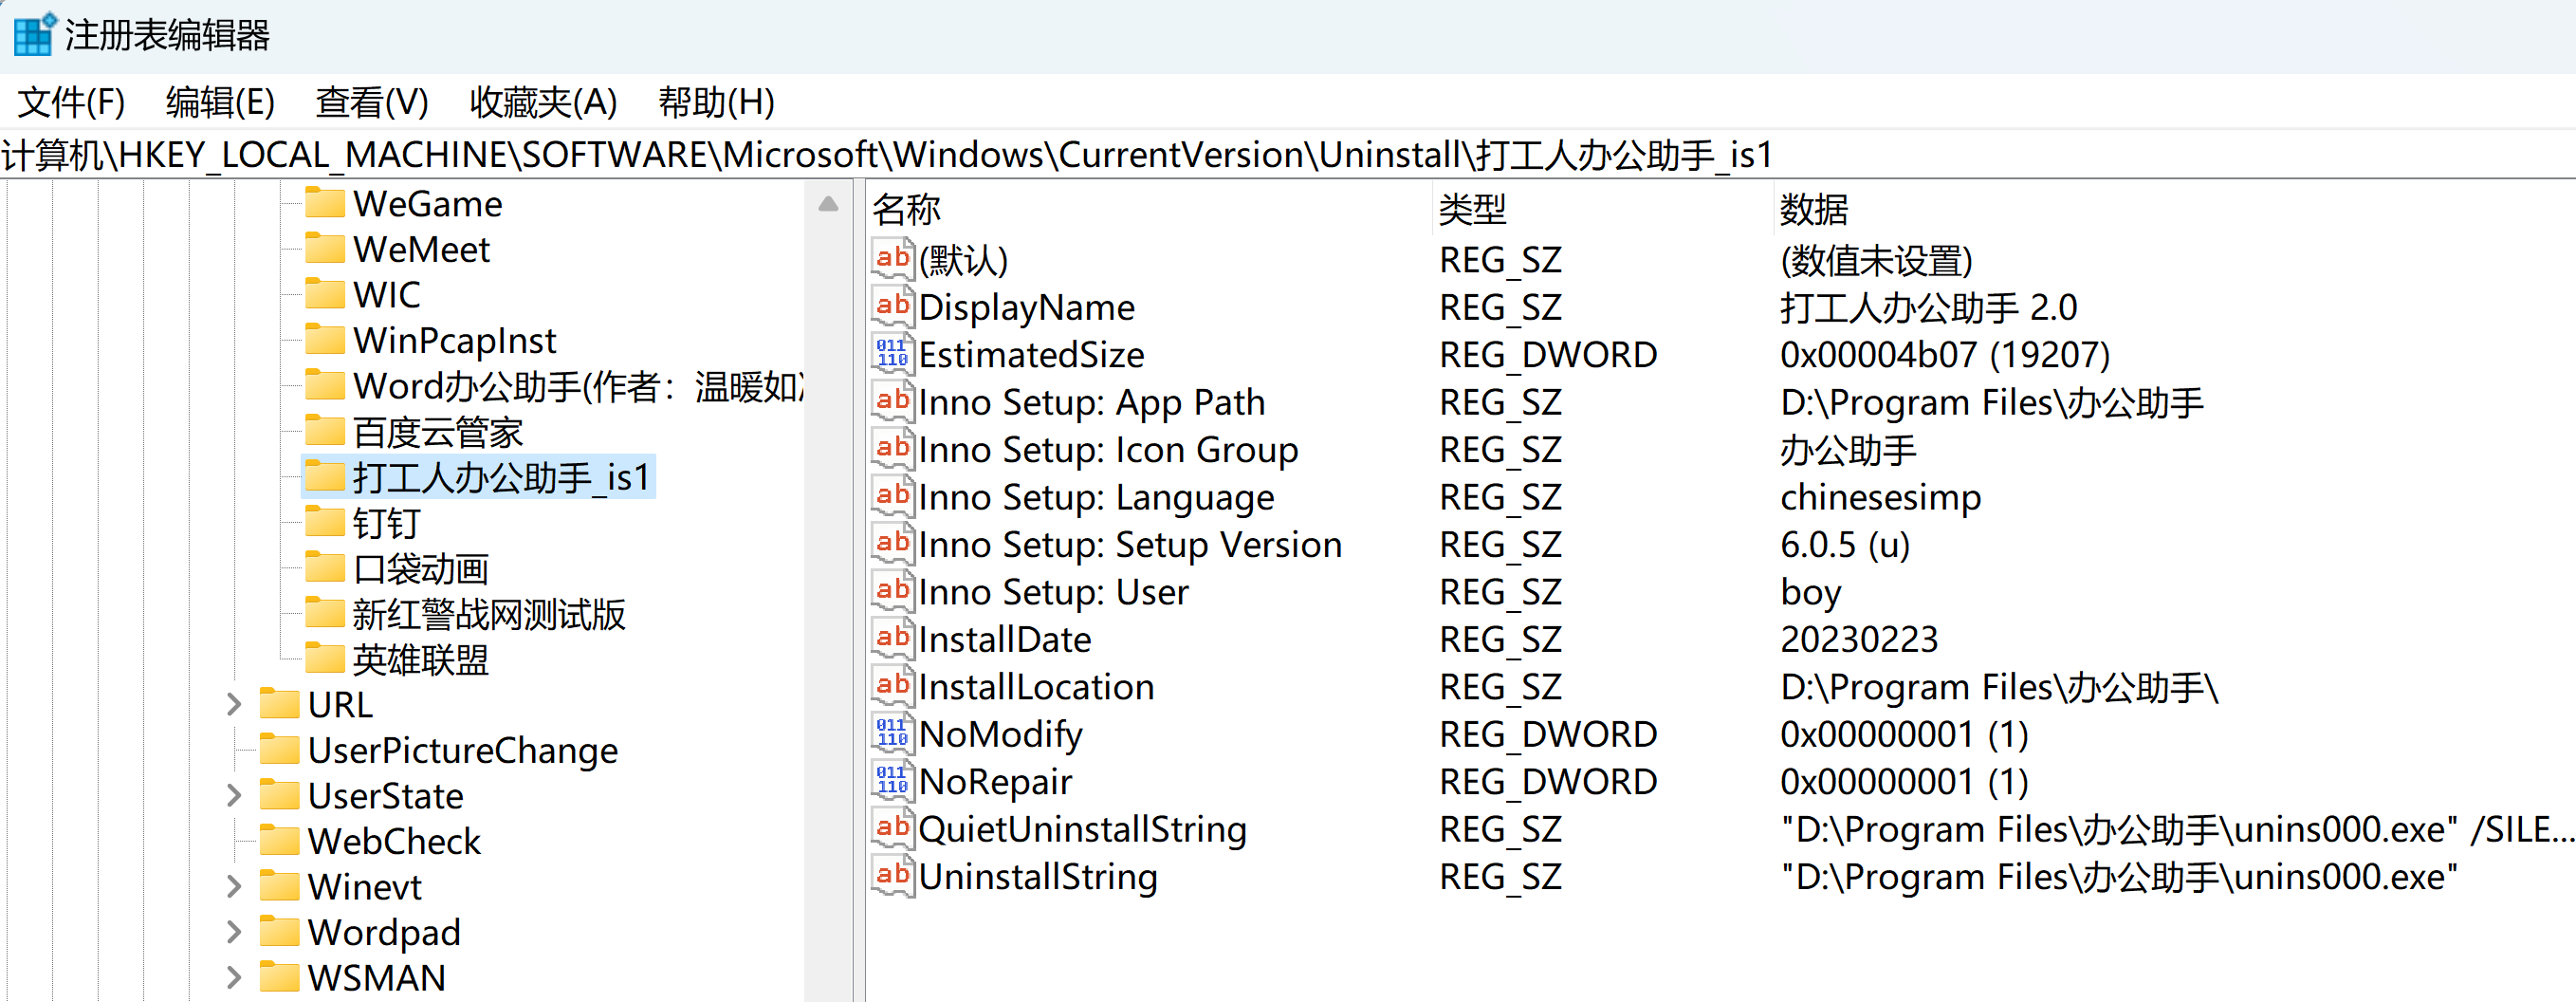Open the 查看(V) menu
The width and height of the screenshot is (2576, 1002).
[x=372, y=102]
